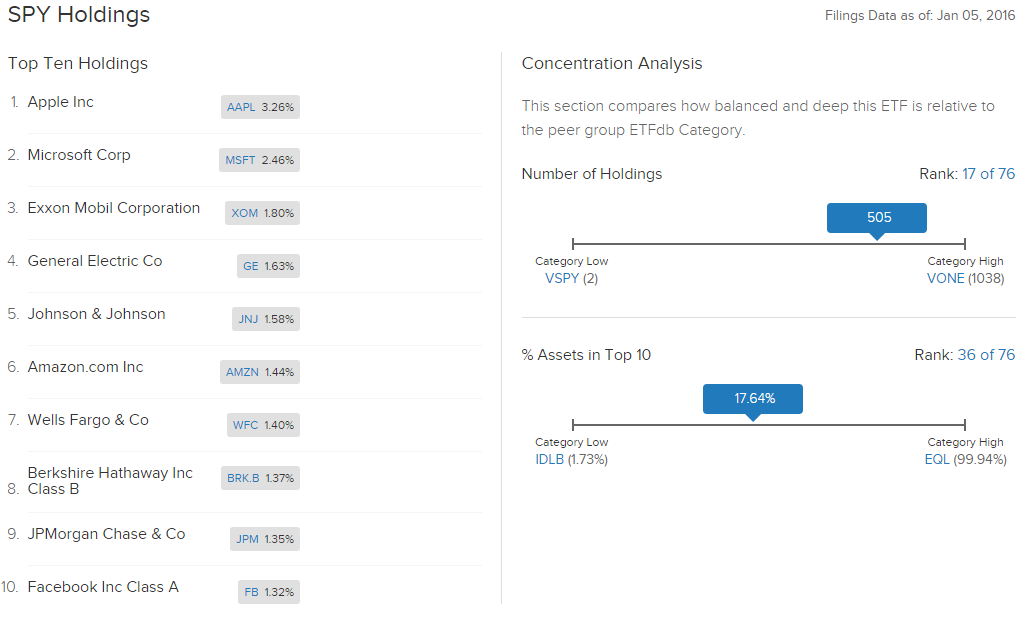Click the BRK.B ticker link
The height and width of the screenshot is (617, 1019).
(243, 478)
